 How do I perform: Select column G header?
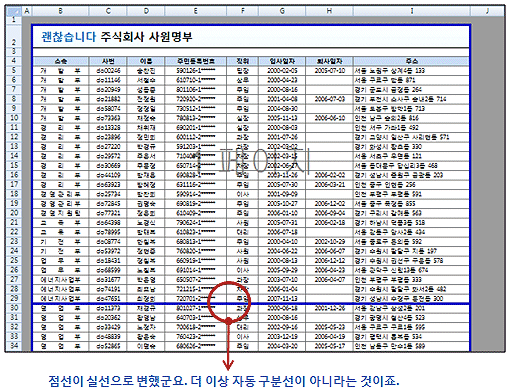pos(282,11)
